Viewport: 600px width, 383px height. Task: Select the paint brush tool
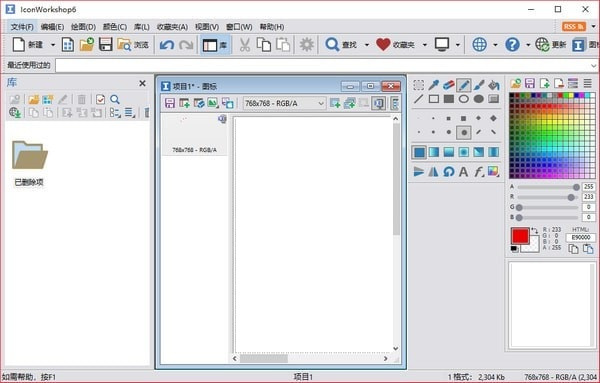479,85
